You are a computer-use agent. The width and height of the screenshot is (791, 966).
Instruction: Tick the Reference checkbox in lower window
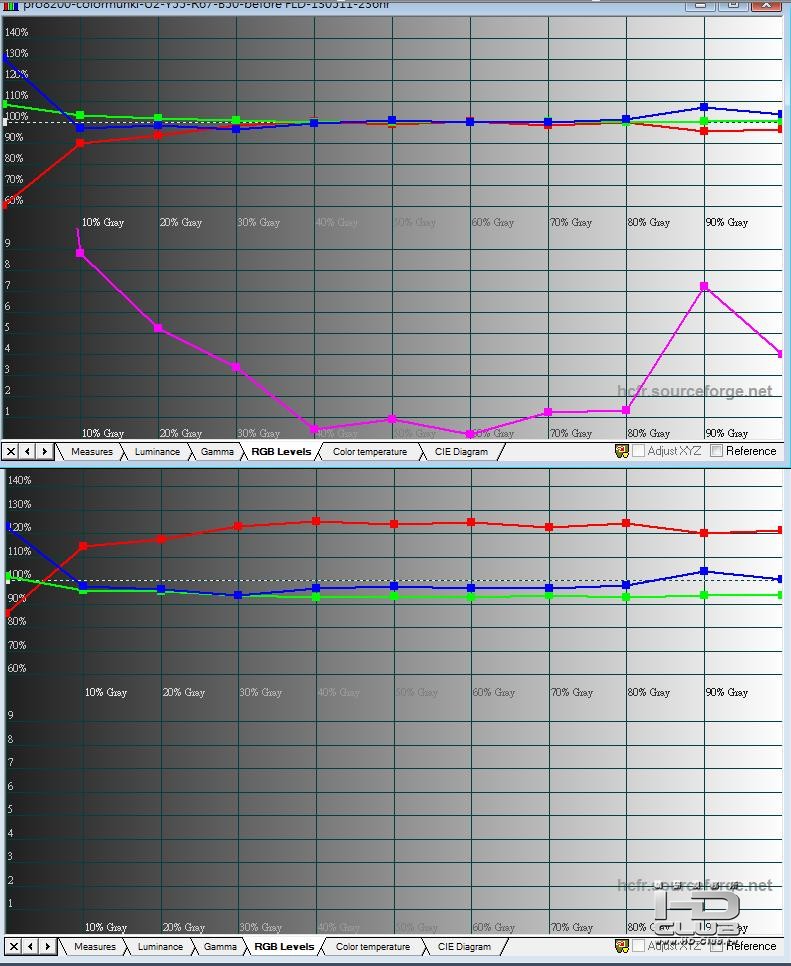click(x=716, y=946)
